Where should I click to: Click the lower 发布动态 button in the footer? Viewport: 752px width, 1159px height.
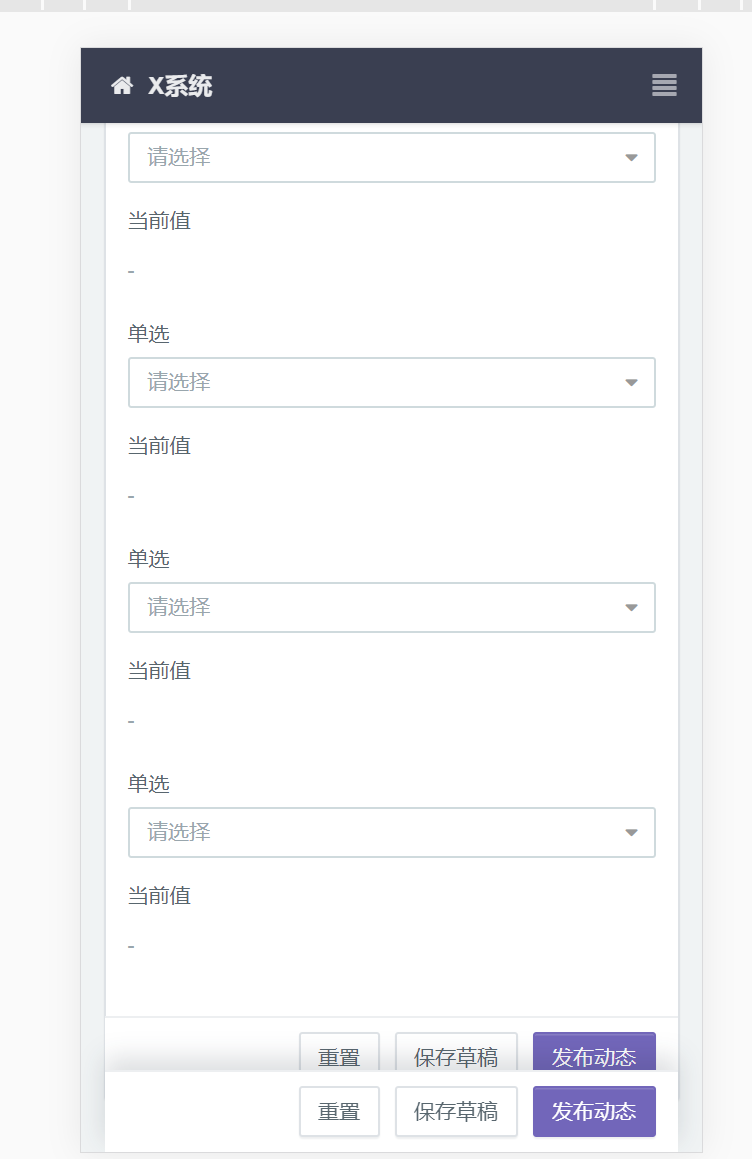click(593, 1111)
